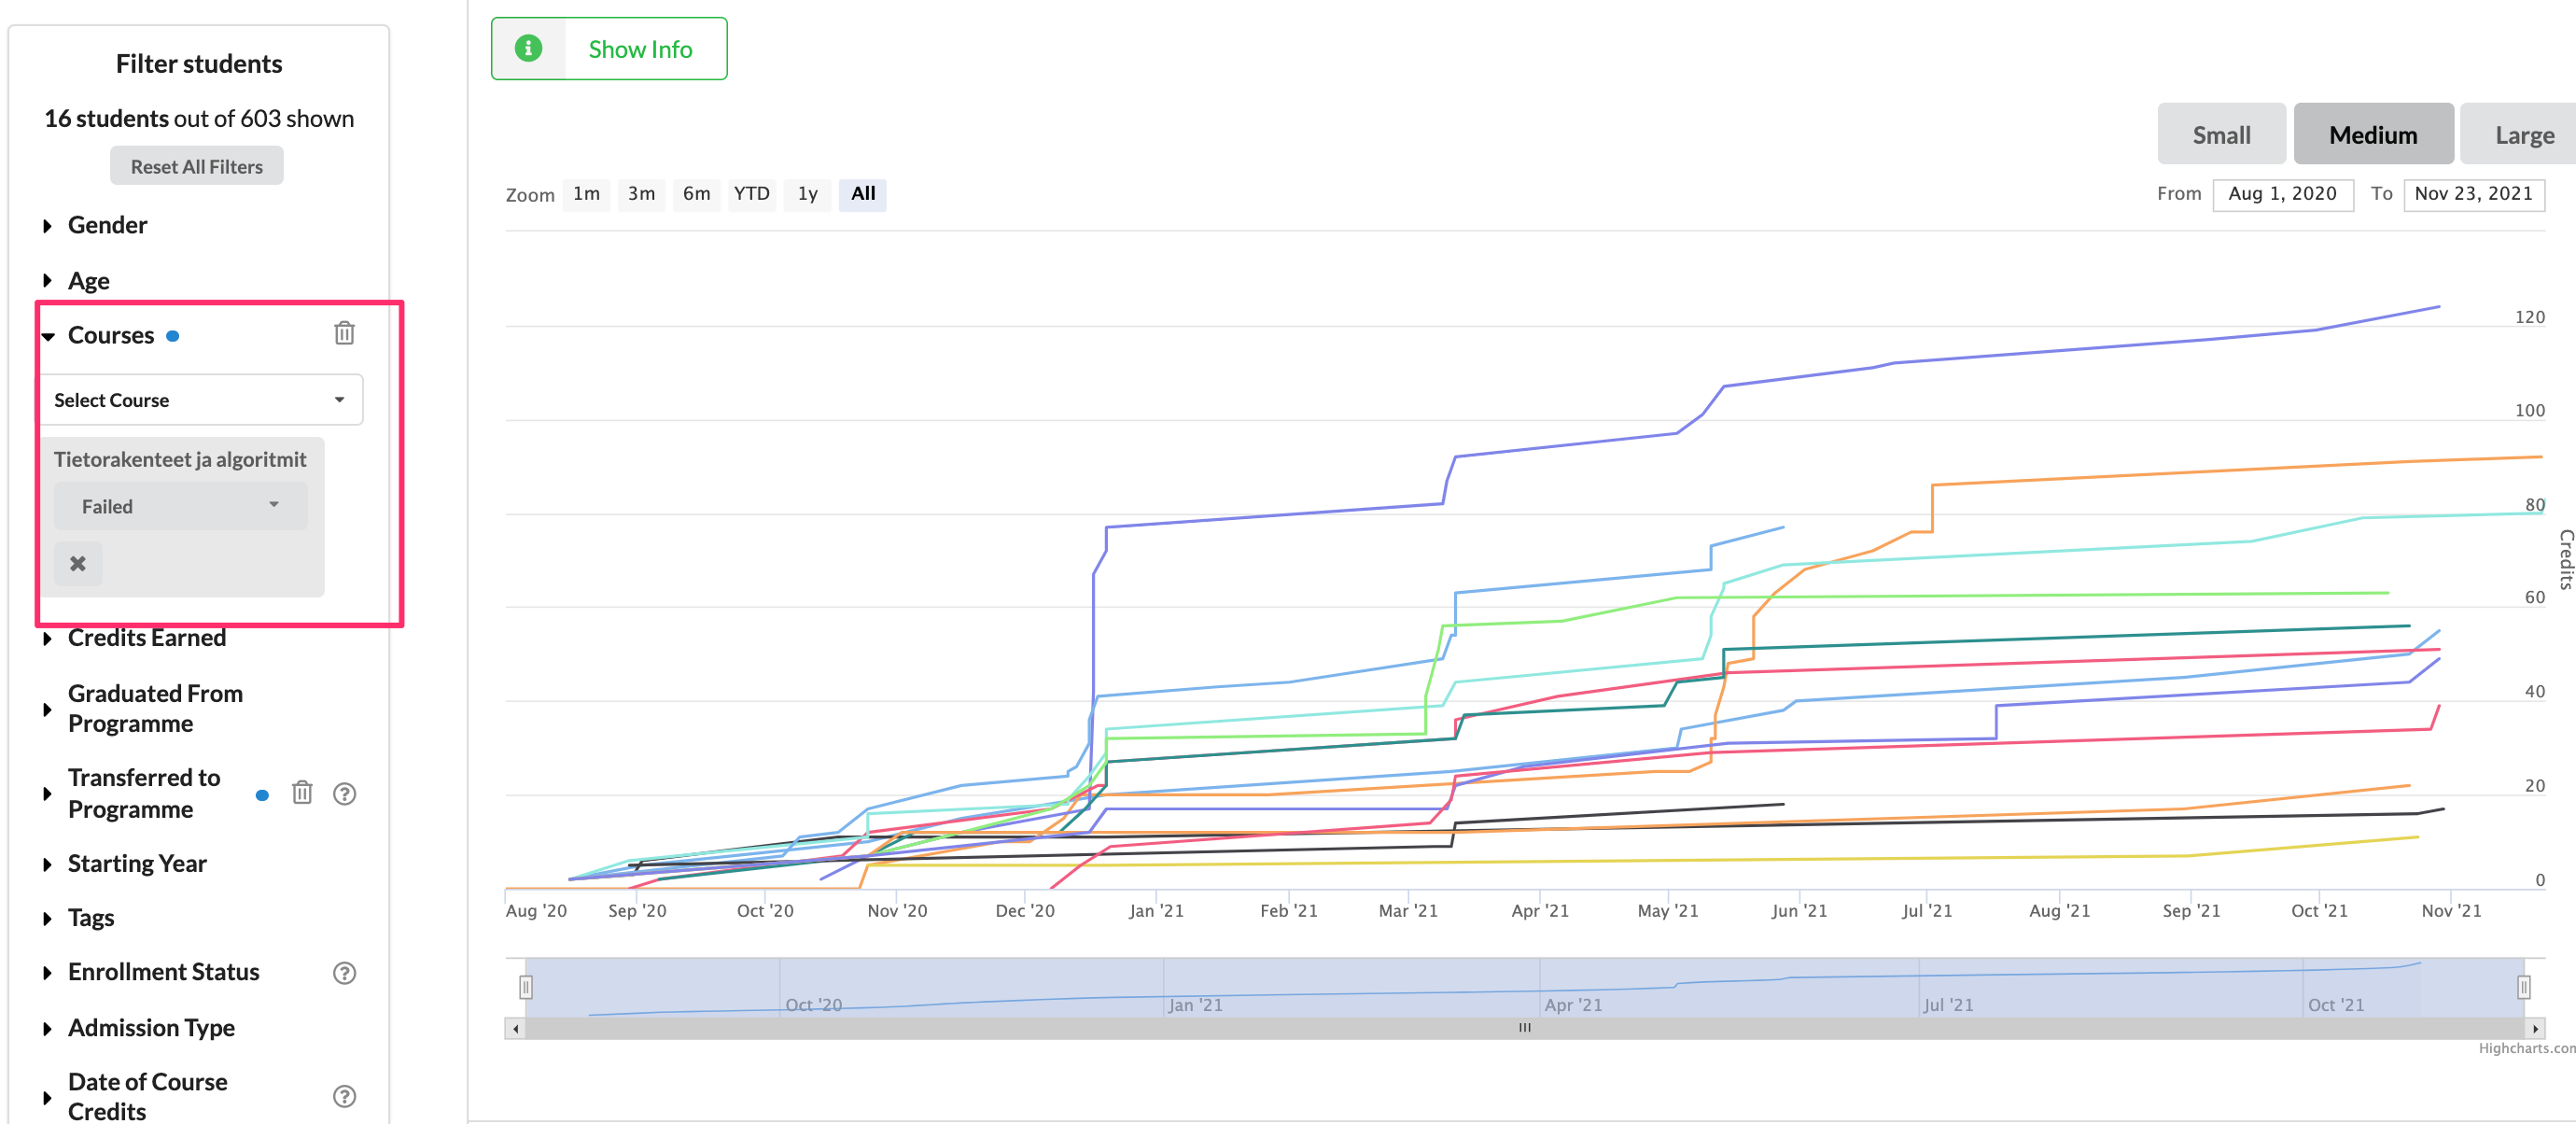2576x1124 pixels.
Task: Select the Small chart size option
Action: [2220, 135]
